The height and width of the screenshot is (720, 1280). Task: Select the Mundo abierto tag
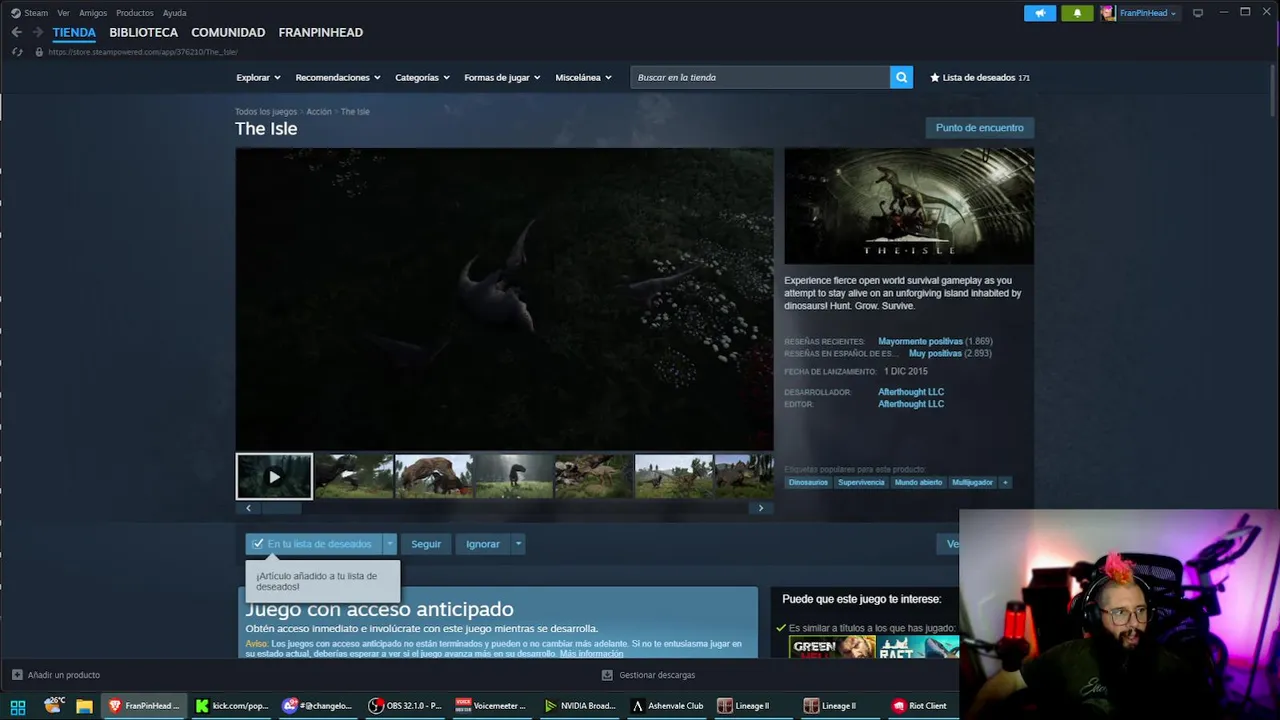[918, 482]
